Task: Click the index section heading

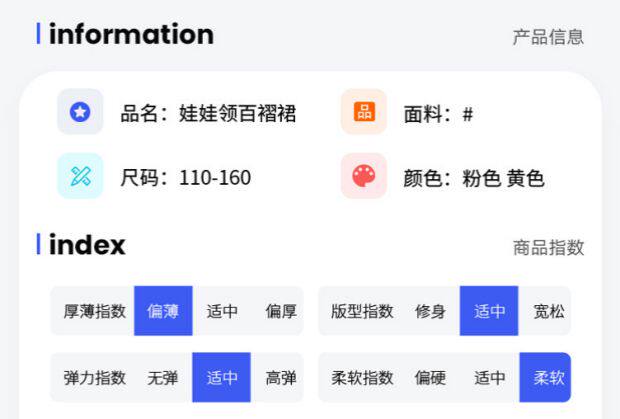Action: point(87,245)
